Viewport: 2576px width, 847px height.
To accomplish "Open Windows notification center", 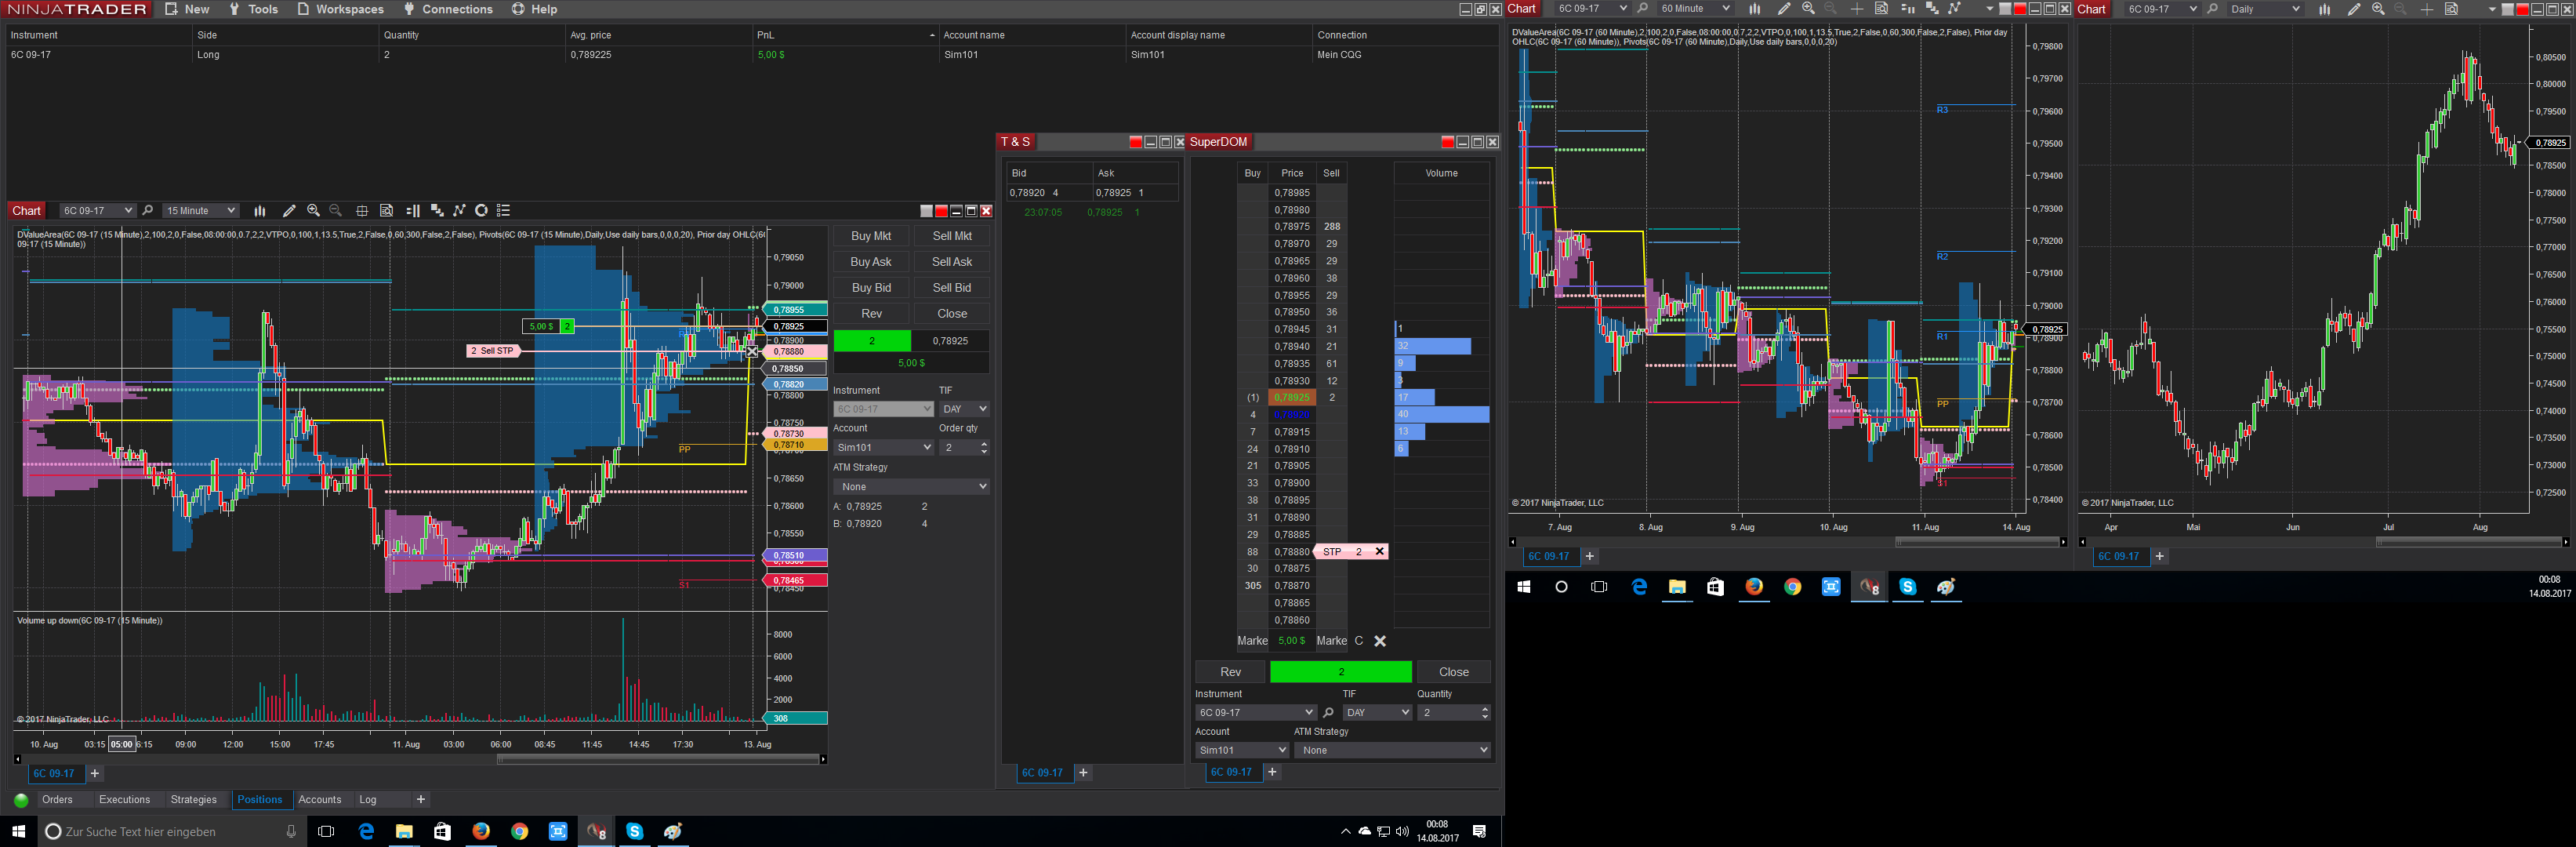I will pos(1480,831).
